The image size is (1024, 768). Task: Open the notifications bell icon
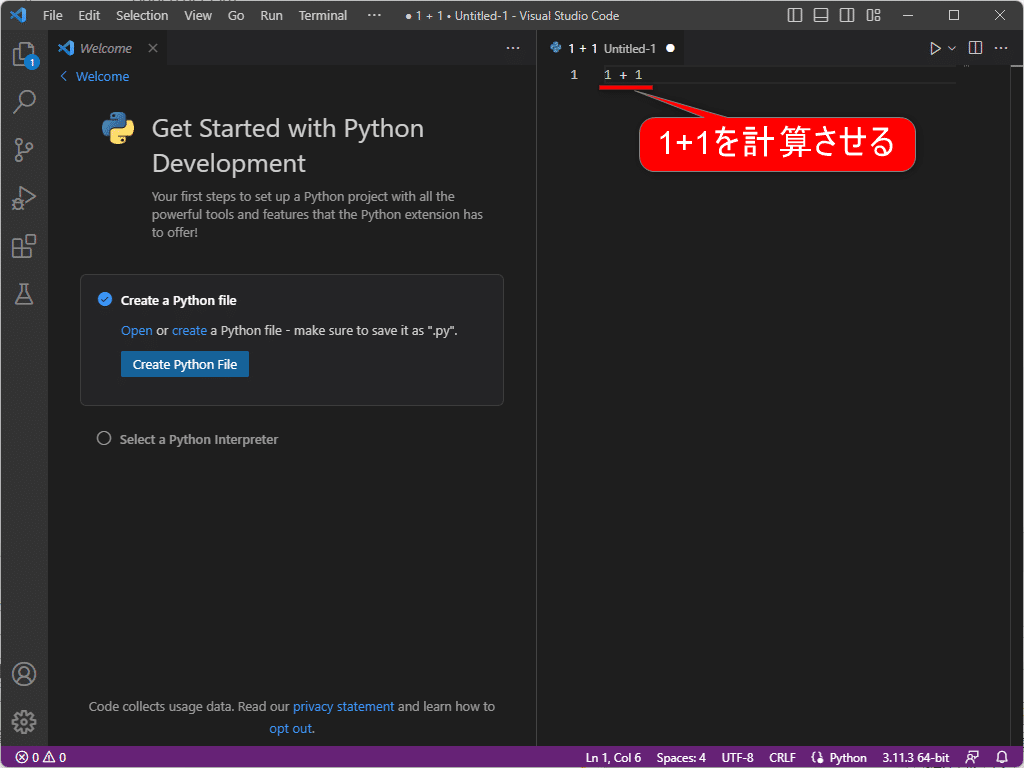1002,758
